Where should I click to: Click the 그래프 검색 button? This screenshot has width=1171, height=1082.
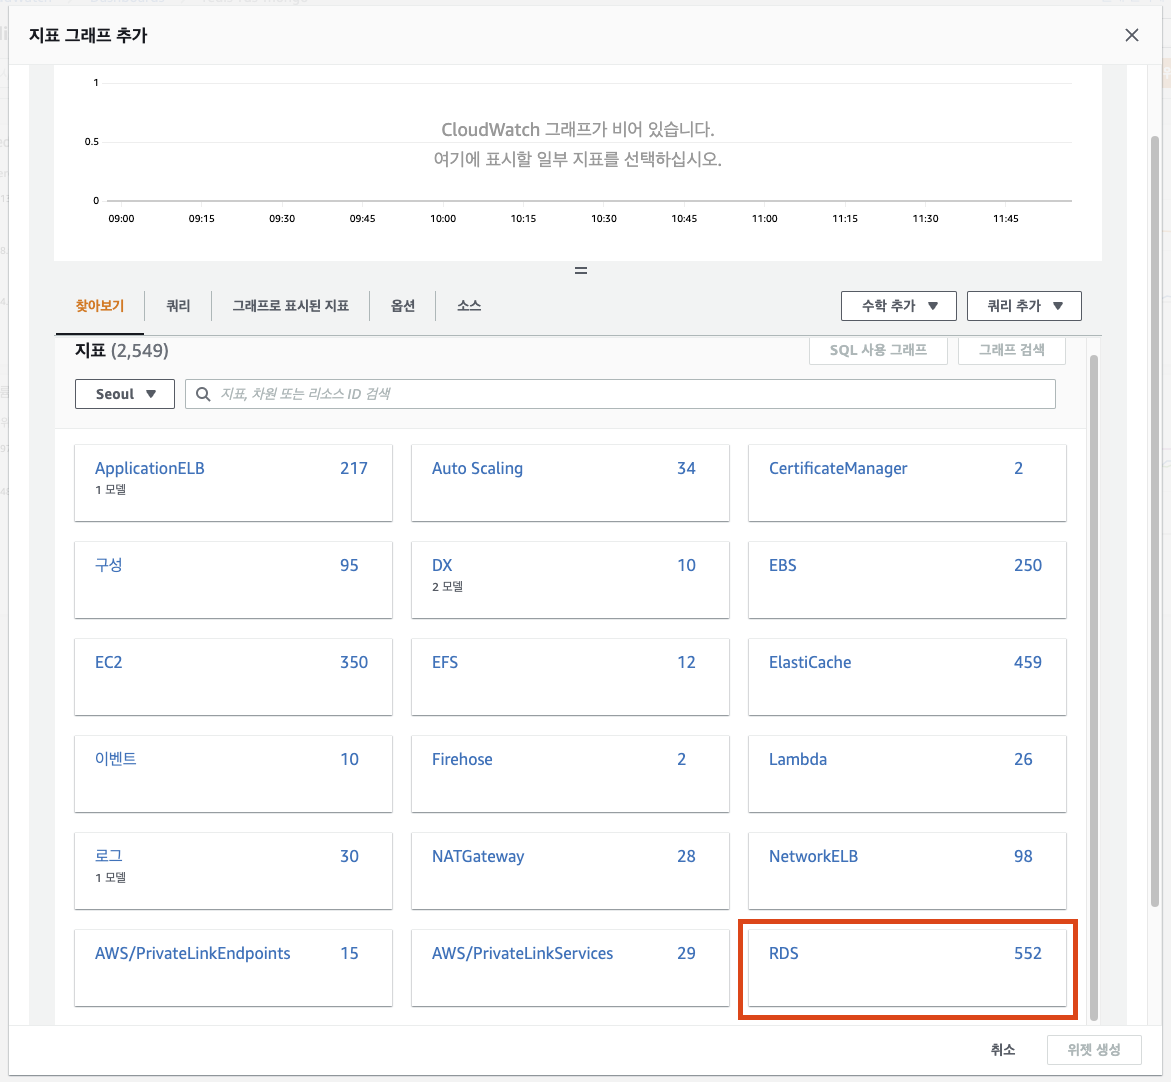tap(1011, 349)
